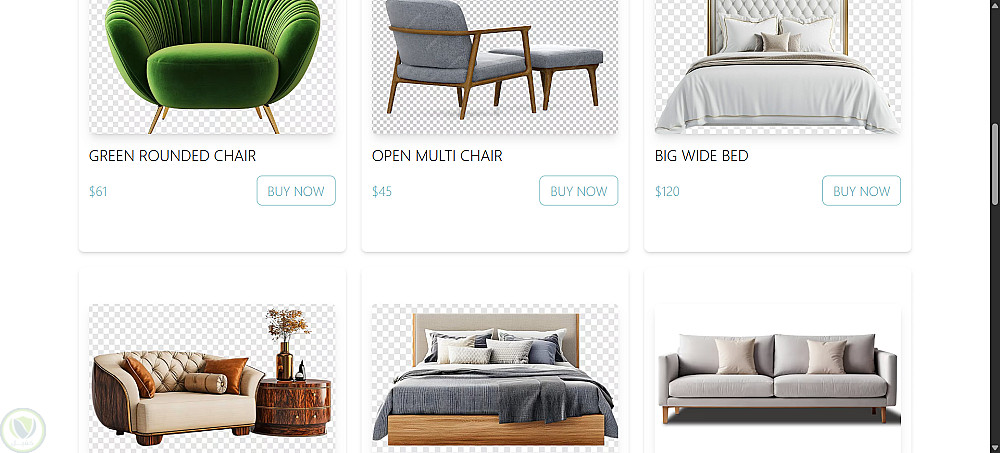Click the $45 price label

pyautogui.click(x=381, y=191)
